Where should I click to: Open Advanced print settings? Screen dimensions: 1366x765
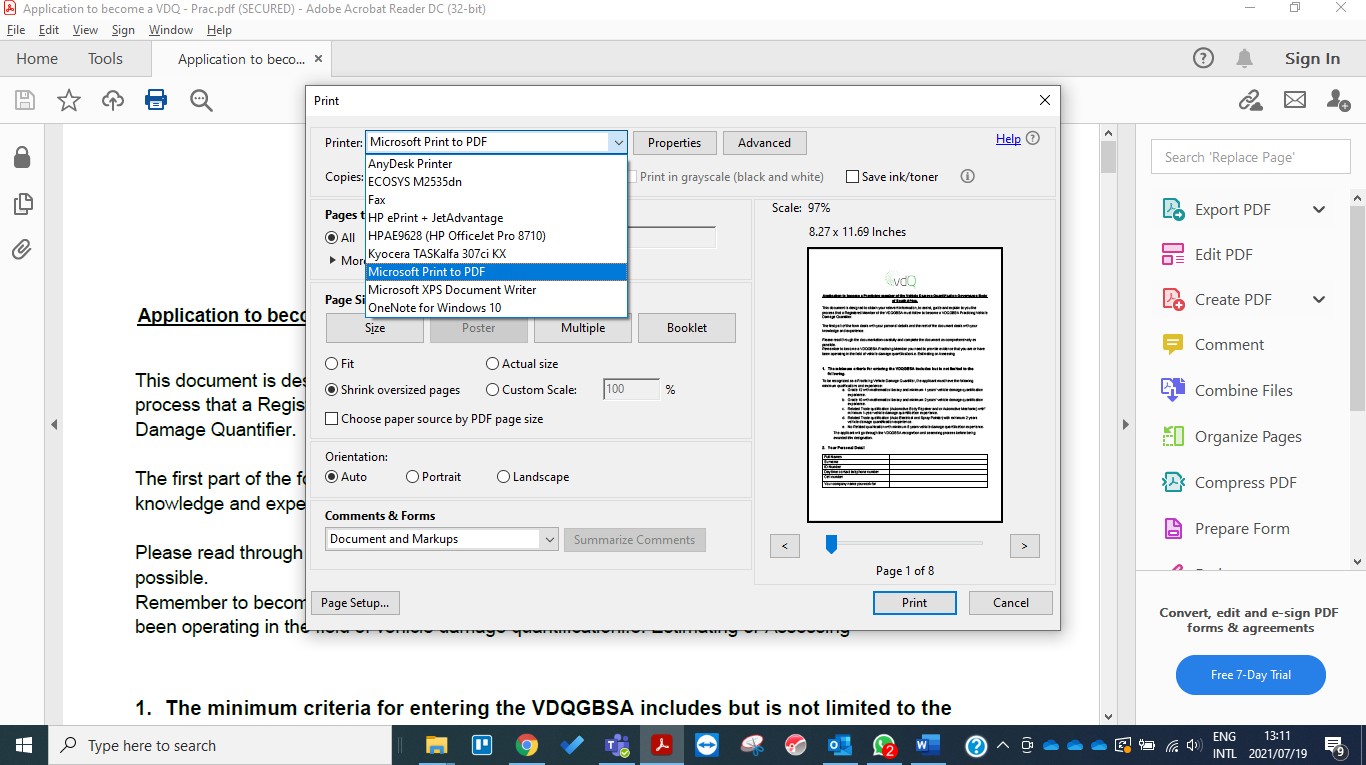764,143
